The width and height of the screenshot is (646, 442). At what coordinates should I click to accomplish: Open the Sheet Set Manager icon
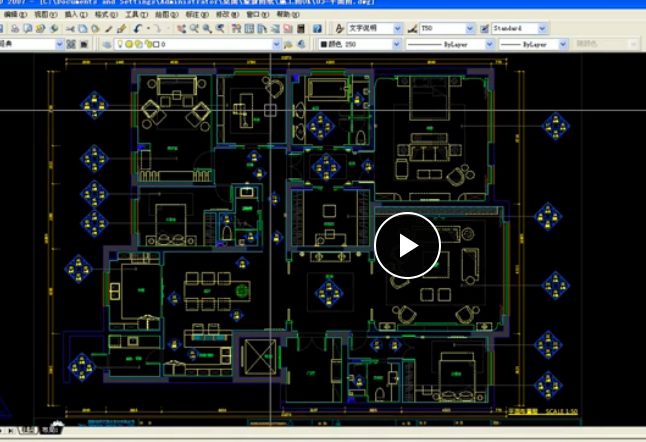(275, 29)
